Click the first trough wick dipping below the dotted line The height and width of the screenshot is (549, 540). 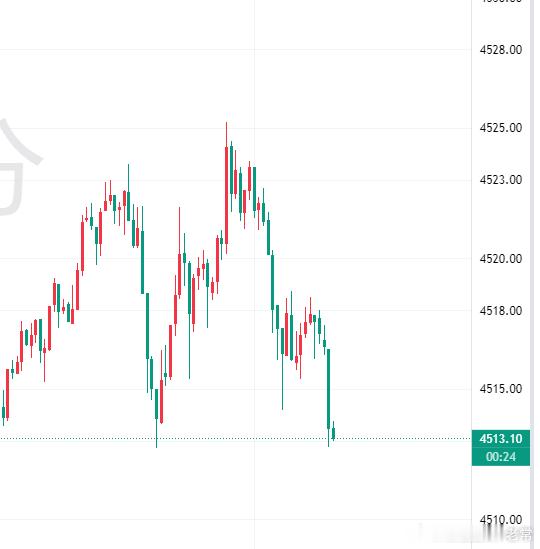pos(157,432)
